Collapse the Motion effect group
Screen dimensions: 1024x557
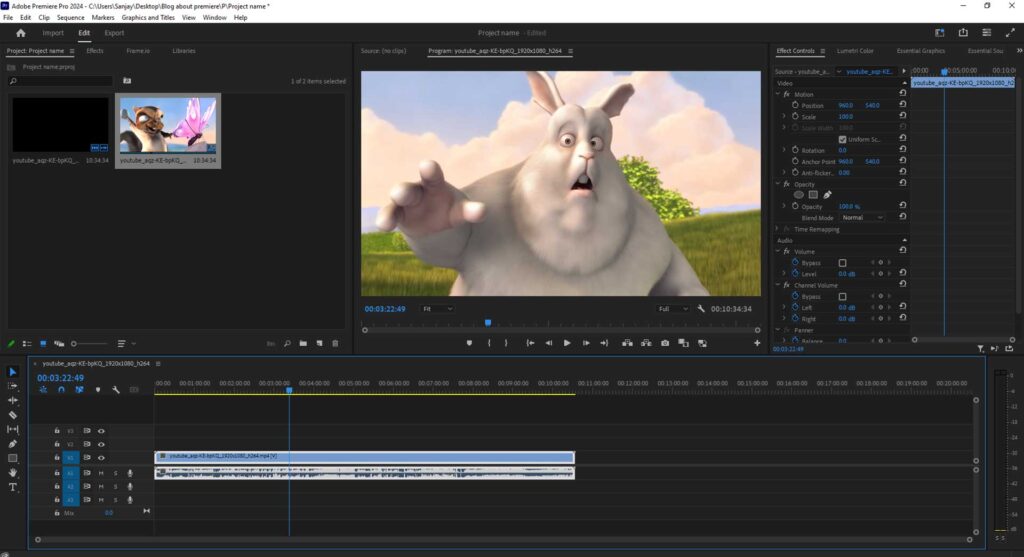click(778, 94)
